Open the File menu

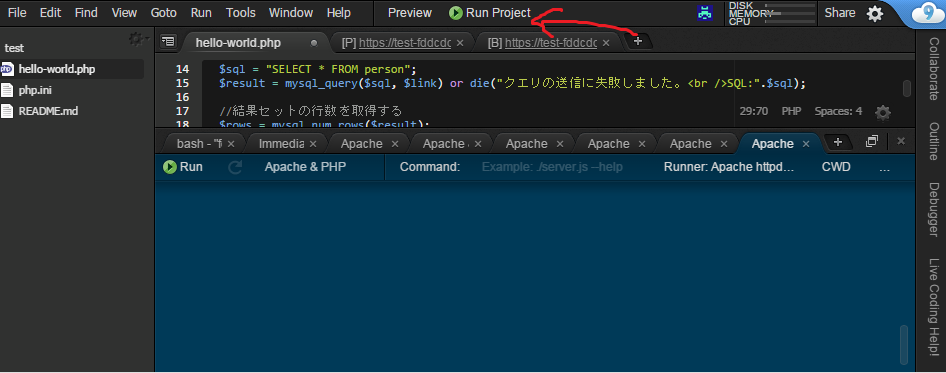coord(17,13)
